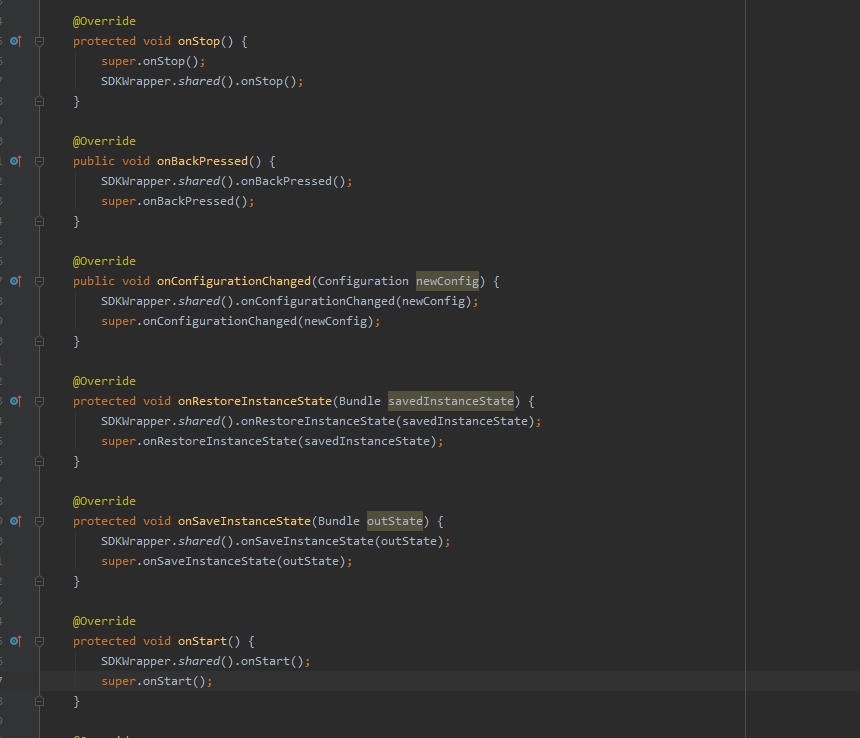Click SDKWrapper in the onStop() call line

click(x=135, y=81)
